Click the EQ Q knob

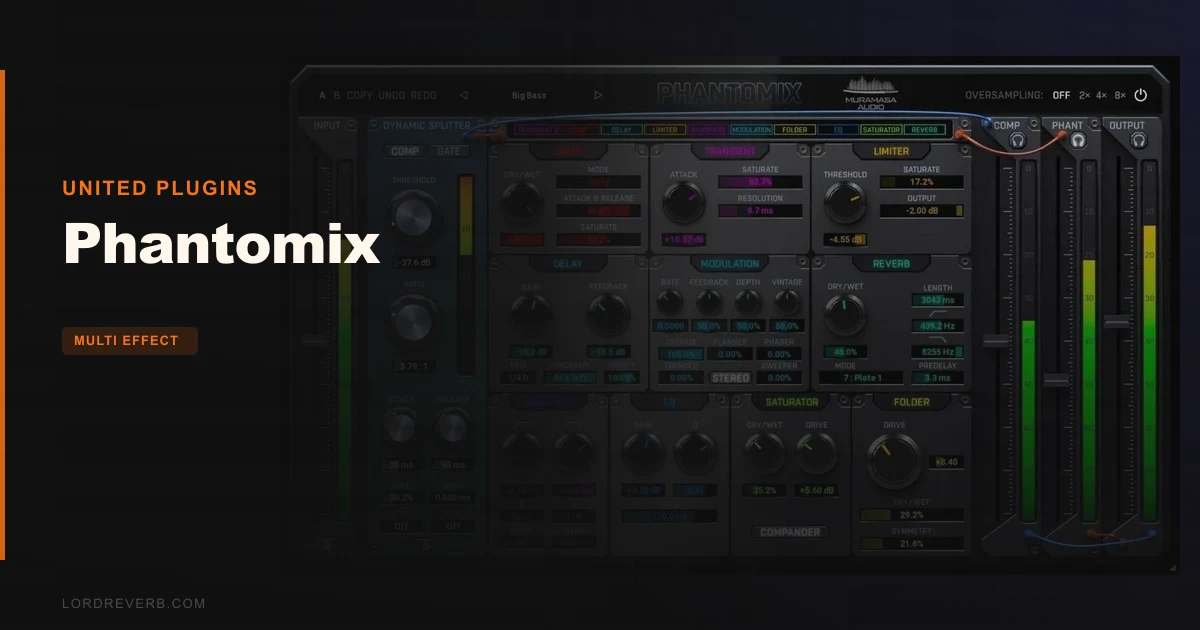(x=695, y=453)
